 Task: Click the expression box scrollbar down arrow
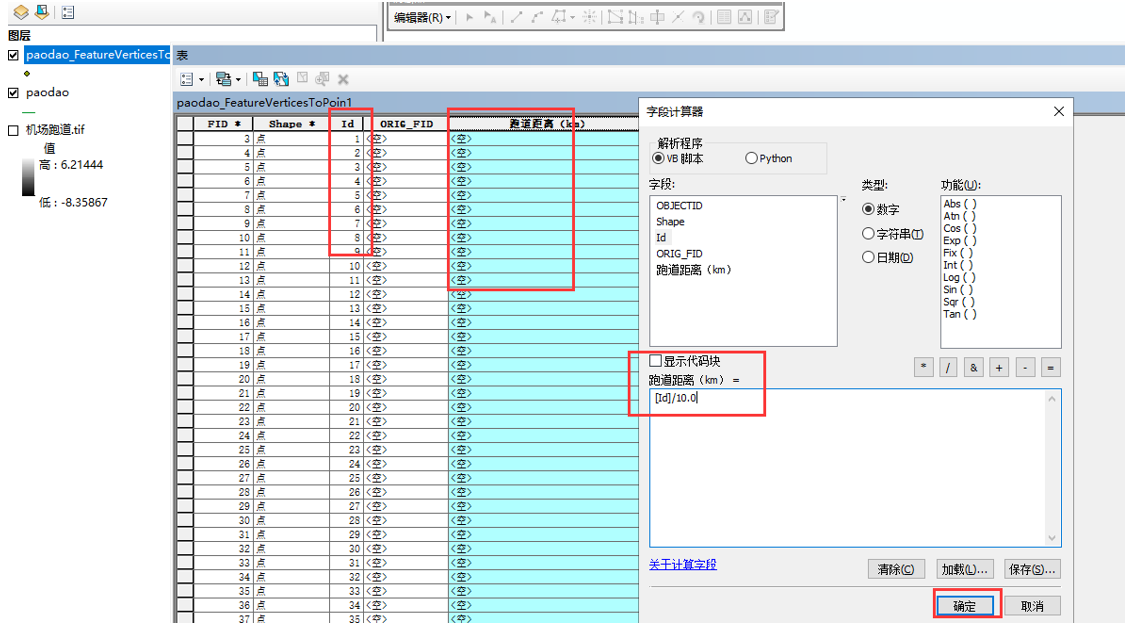pos(1052,538)
